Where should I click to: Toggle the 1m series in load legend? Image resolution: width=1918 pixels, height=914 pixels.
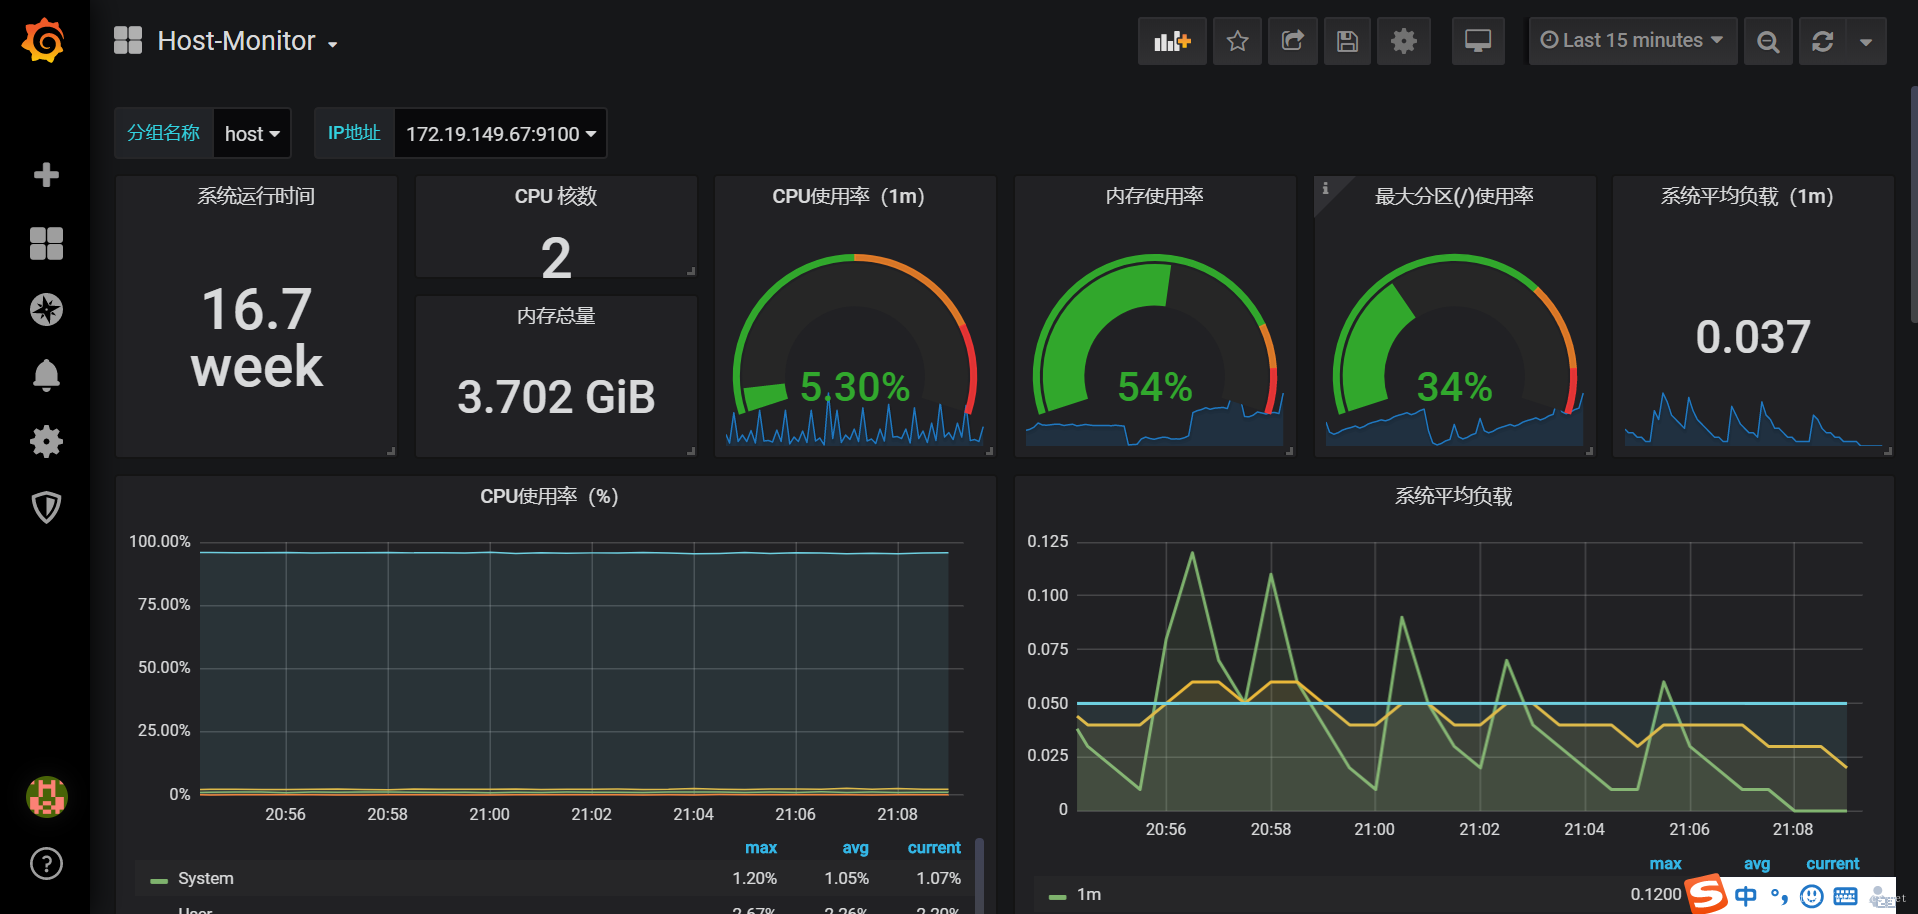(1089, 894)
